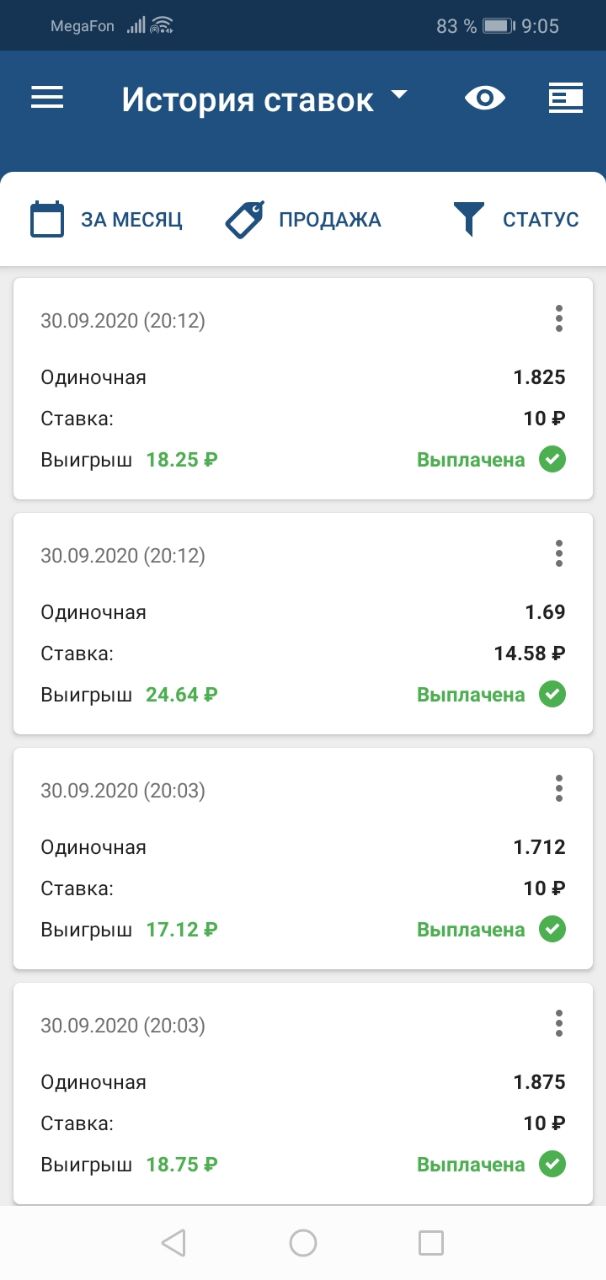Tap the calendar icon for period
Image resolution: width=606 pixels, height=1280 pixels.
(47, 219)
